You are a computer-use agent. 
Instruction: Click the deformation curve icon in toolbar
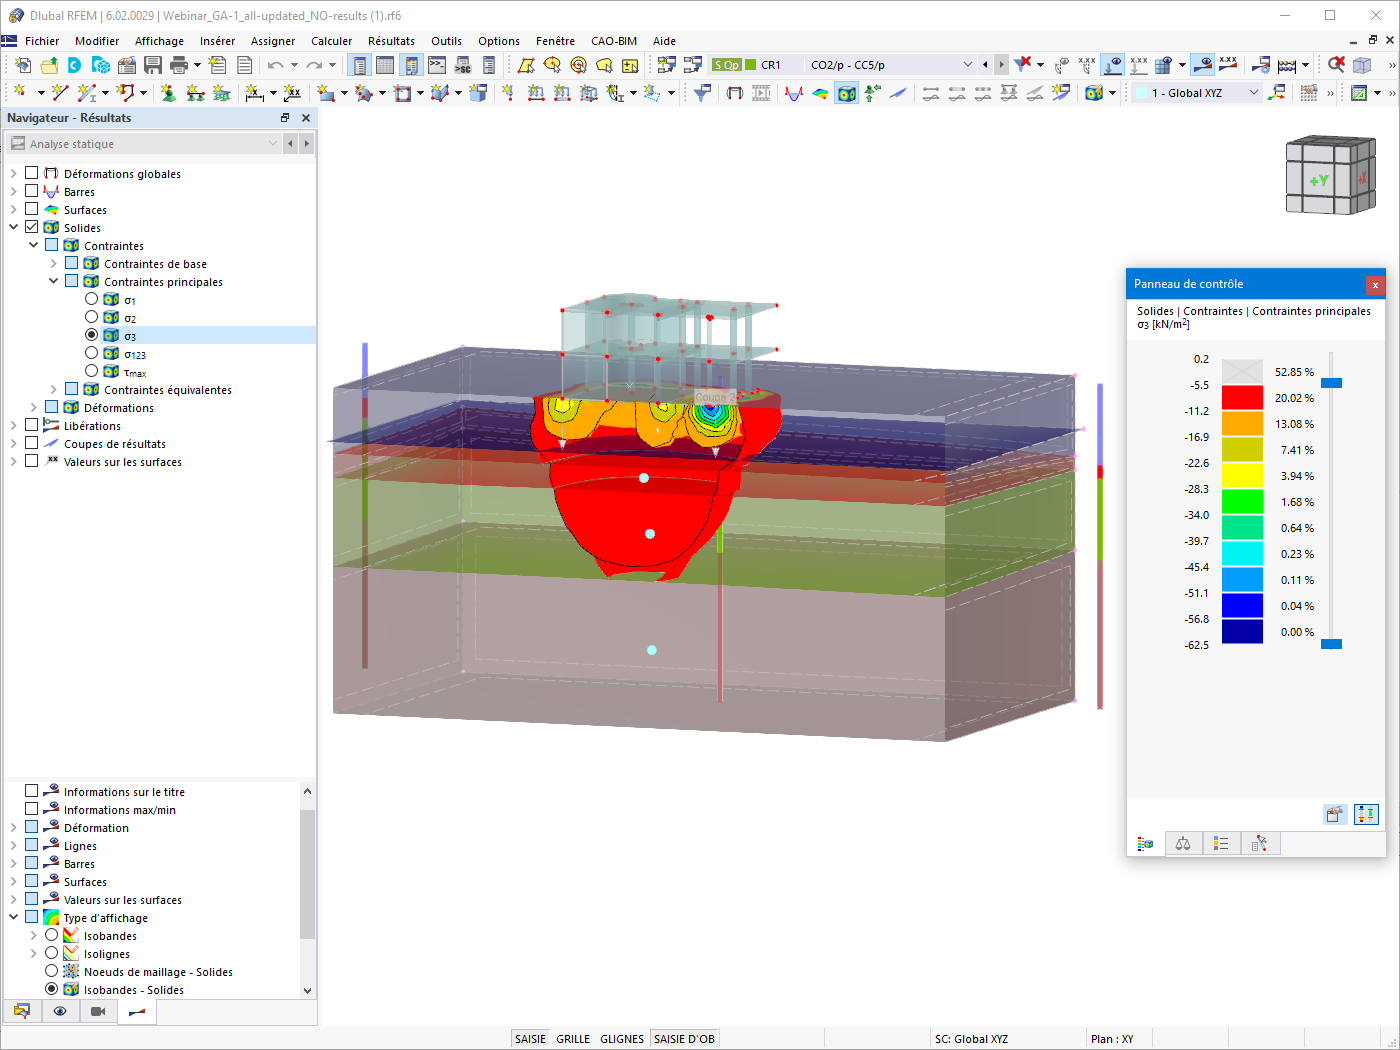pos(794,93)
